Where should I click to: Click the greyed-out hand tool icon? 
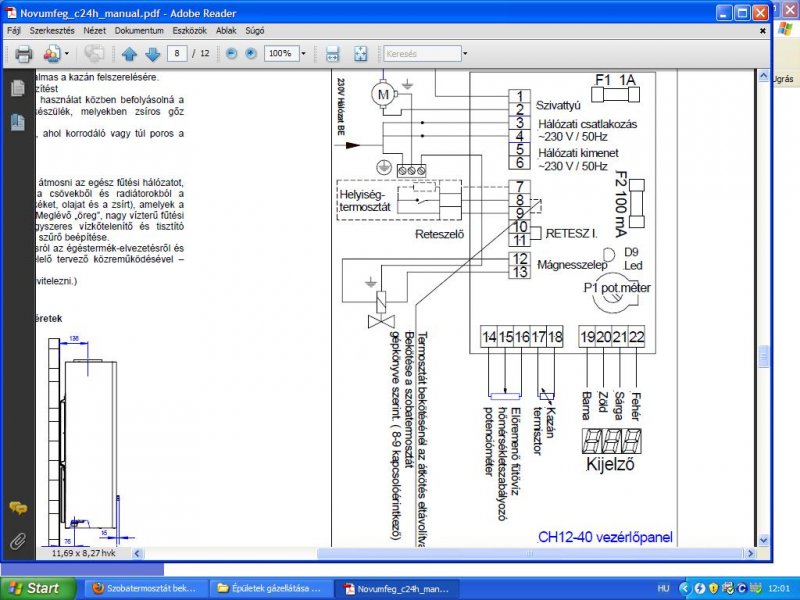(x=94, y=54)
